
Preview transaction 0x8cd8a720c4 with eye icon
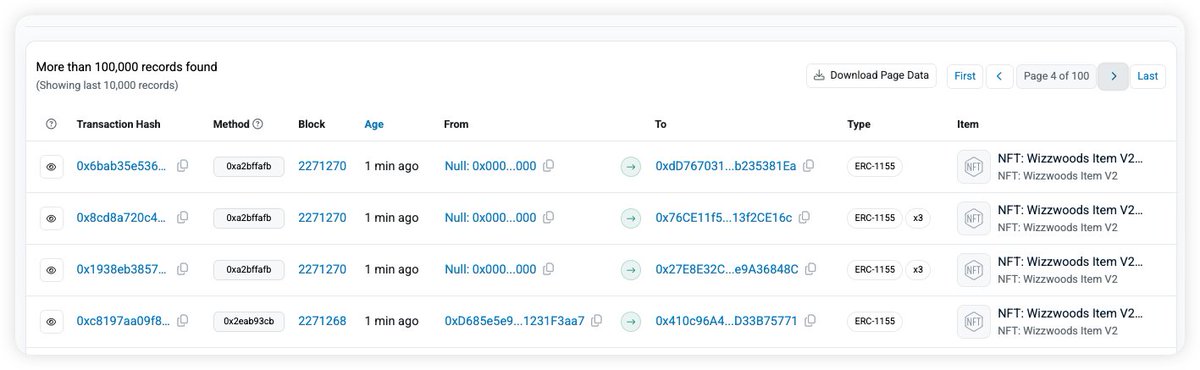[x=51, y=218]
